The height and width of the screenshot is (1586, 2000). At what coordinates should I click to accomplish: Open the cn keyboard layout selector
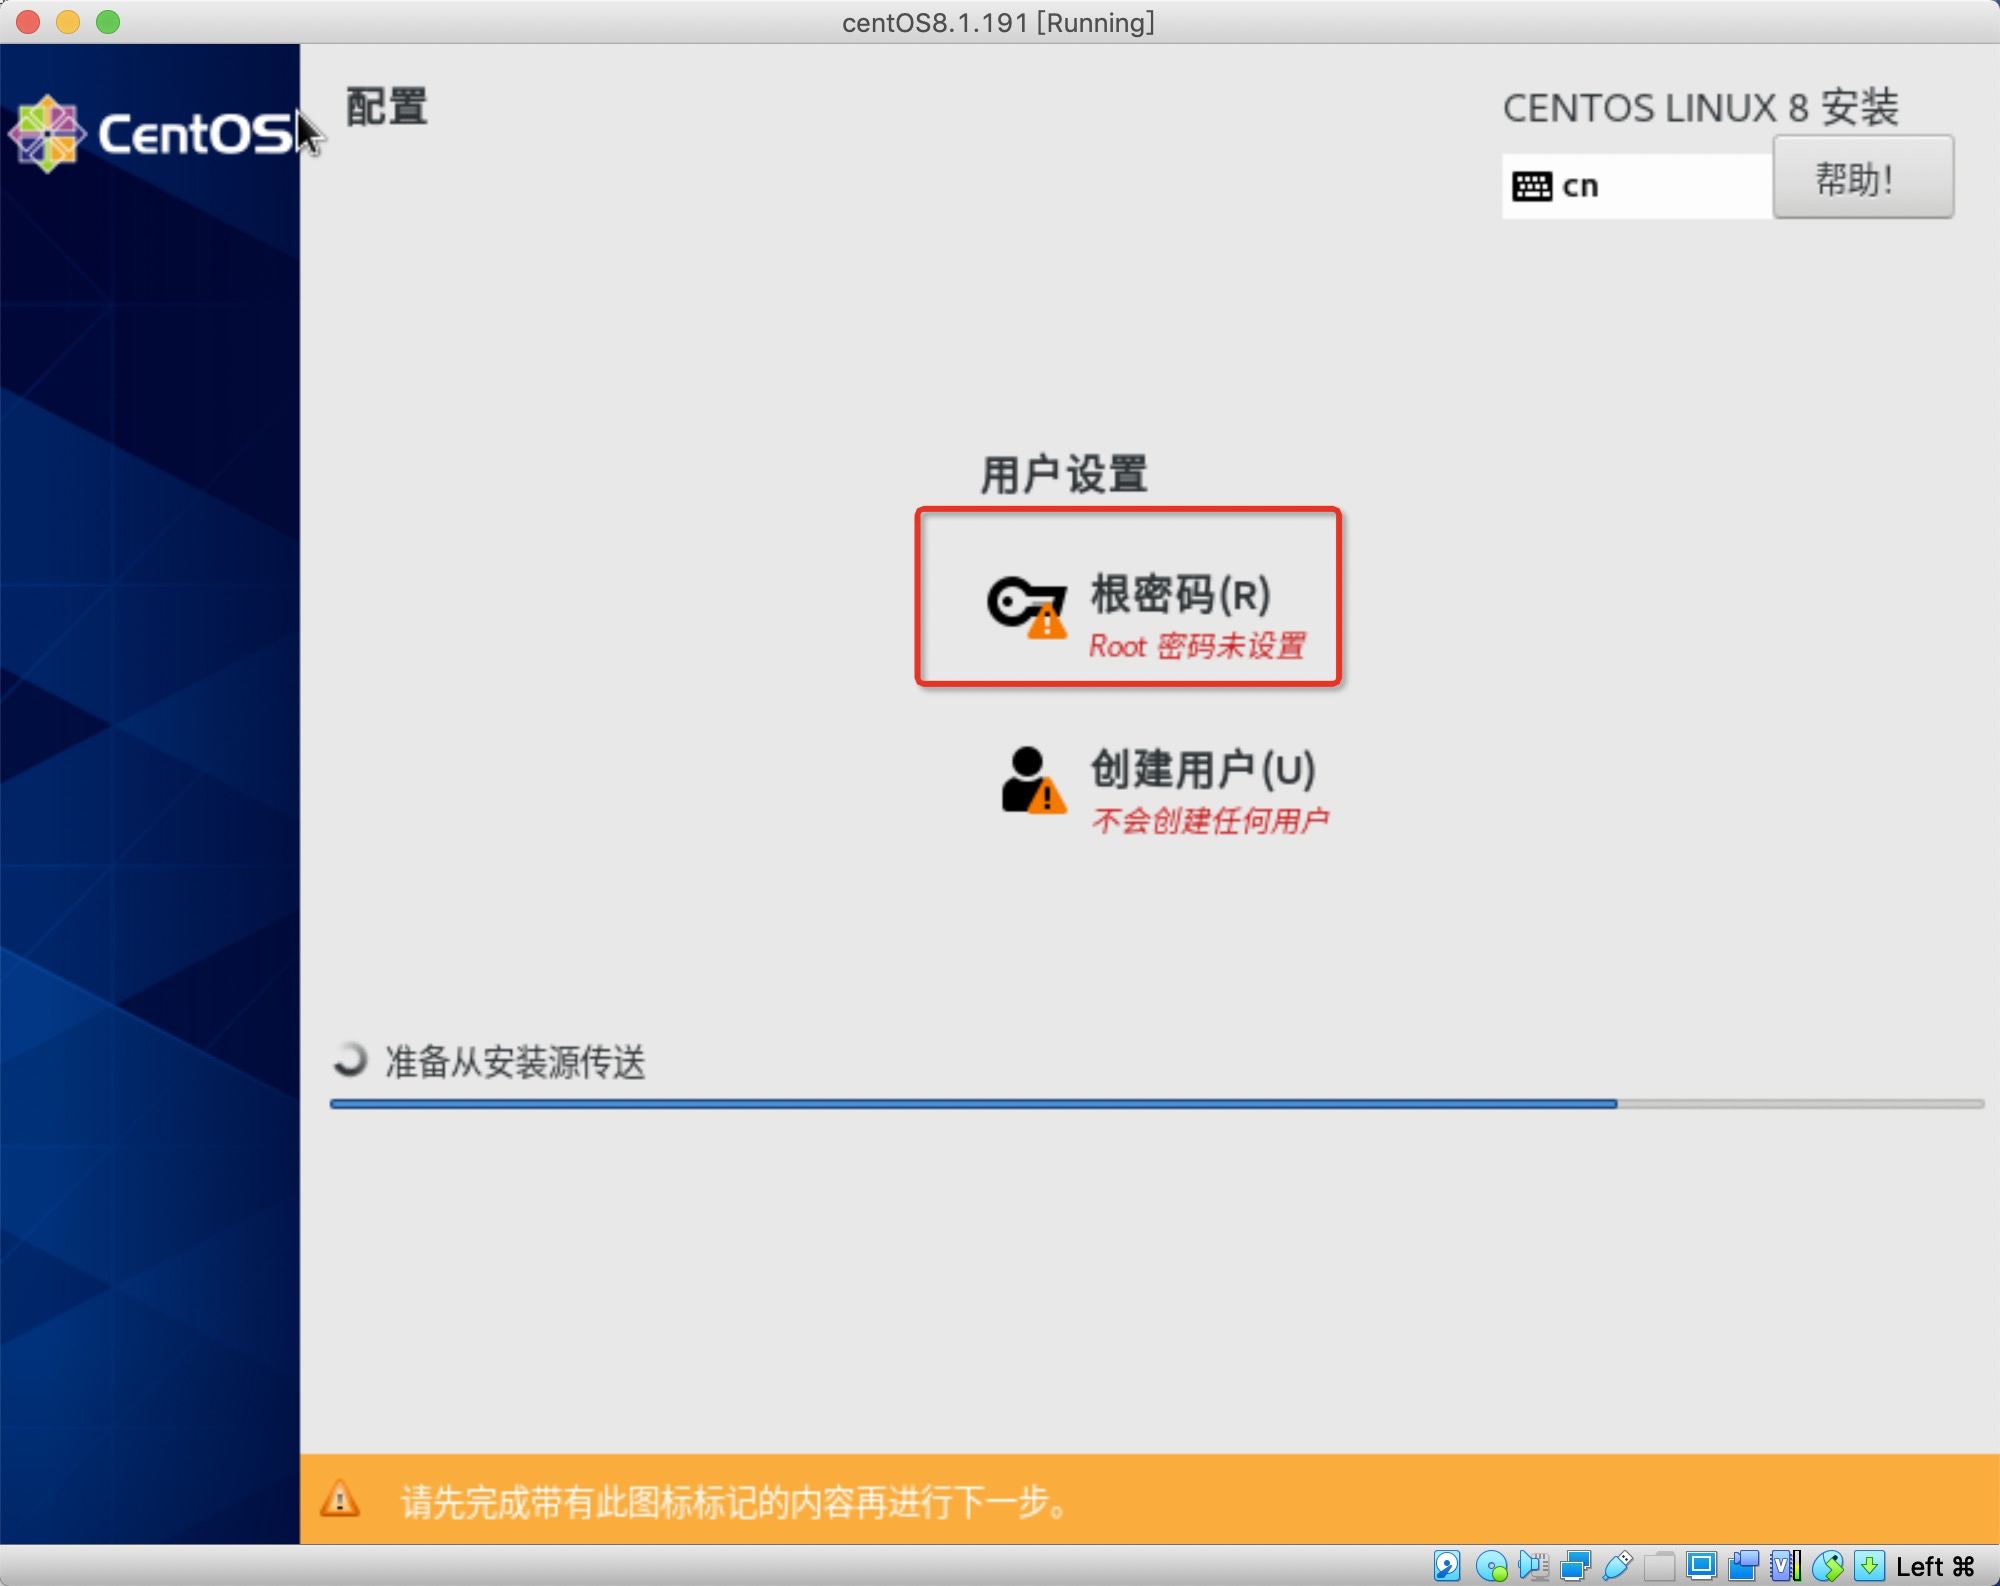coord(1636,187)
